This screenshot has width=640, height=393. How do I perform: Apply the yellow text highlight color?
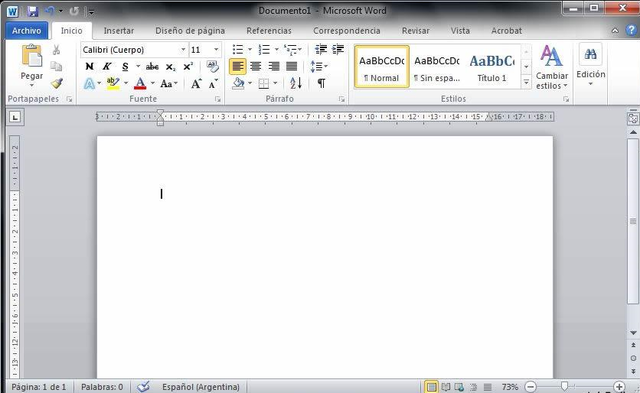pos(113,84)
